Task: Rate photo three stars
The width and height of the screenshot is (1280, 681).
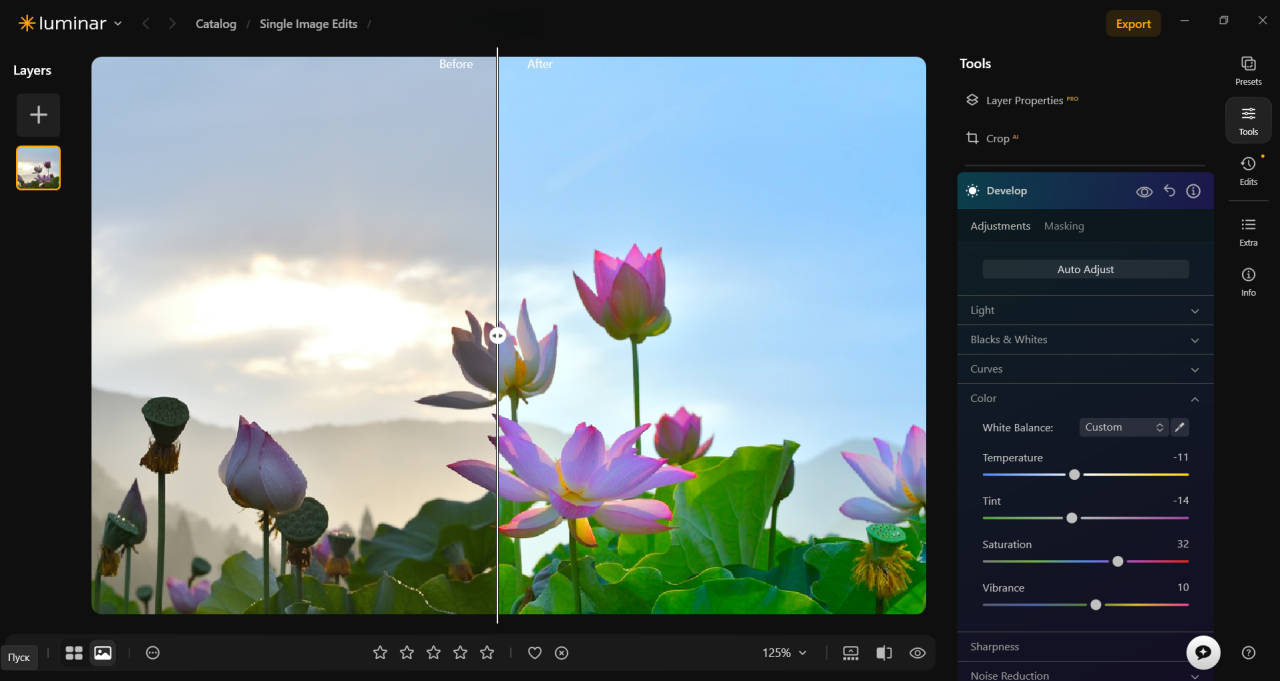Action: (x=433, y=653)
